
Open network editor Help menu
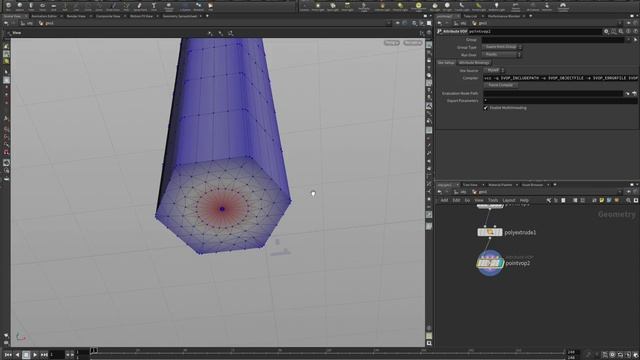(524, 200)
